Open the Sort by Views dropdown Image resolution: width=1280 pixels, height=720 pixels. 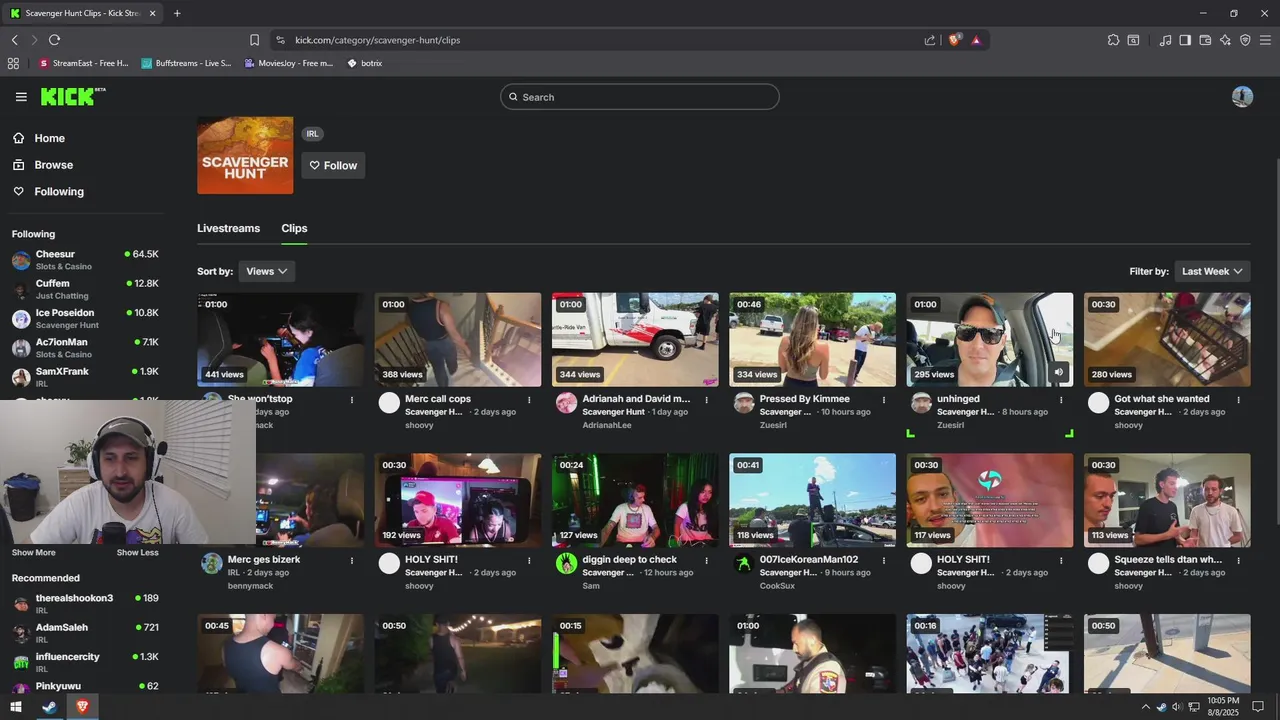click(267, 271)
